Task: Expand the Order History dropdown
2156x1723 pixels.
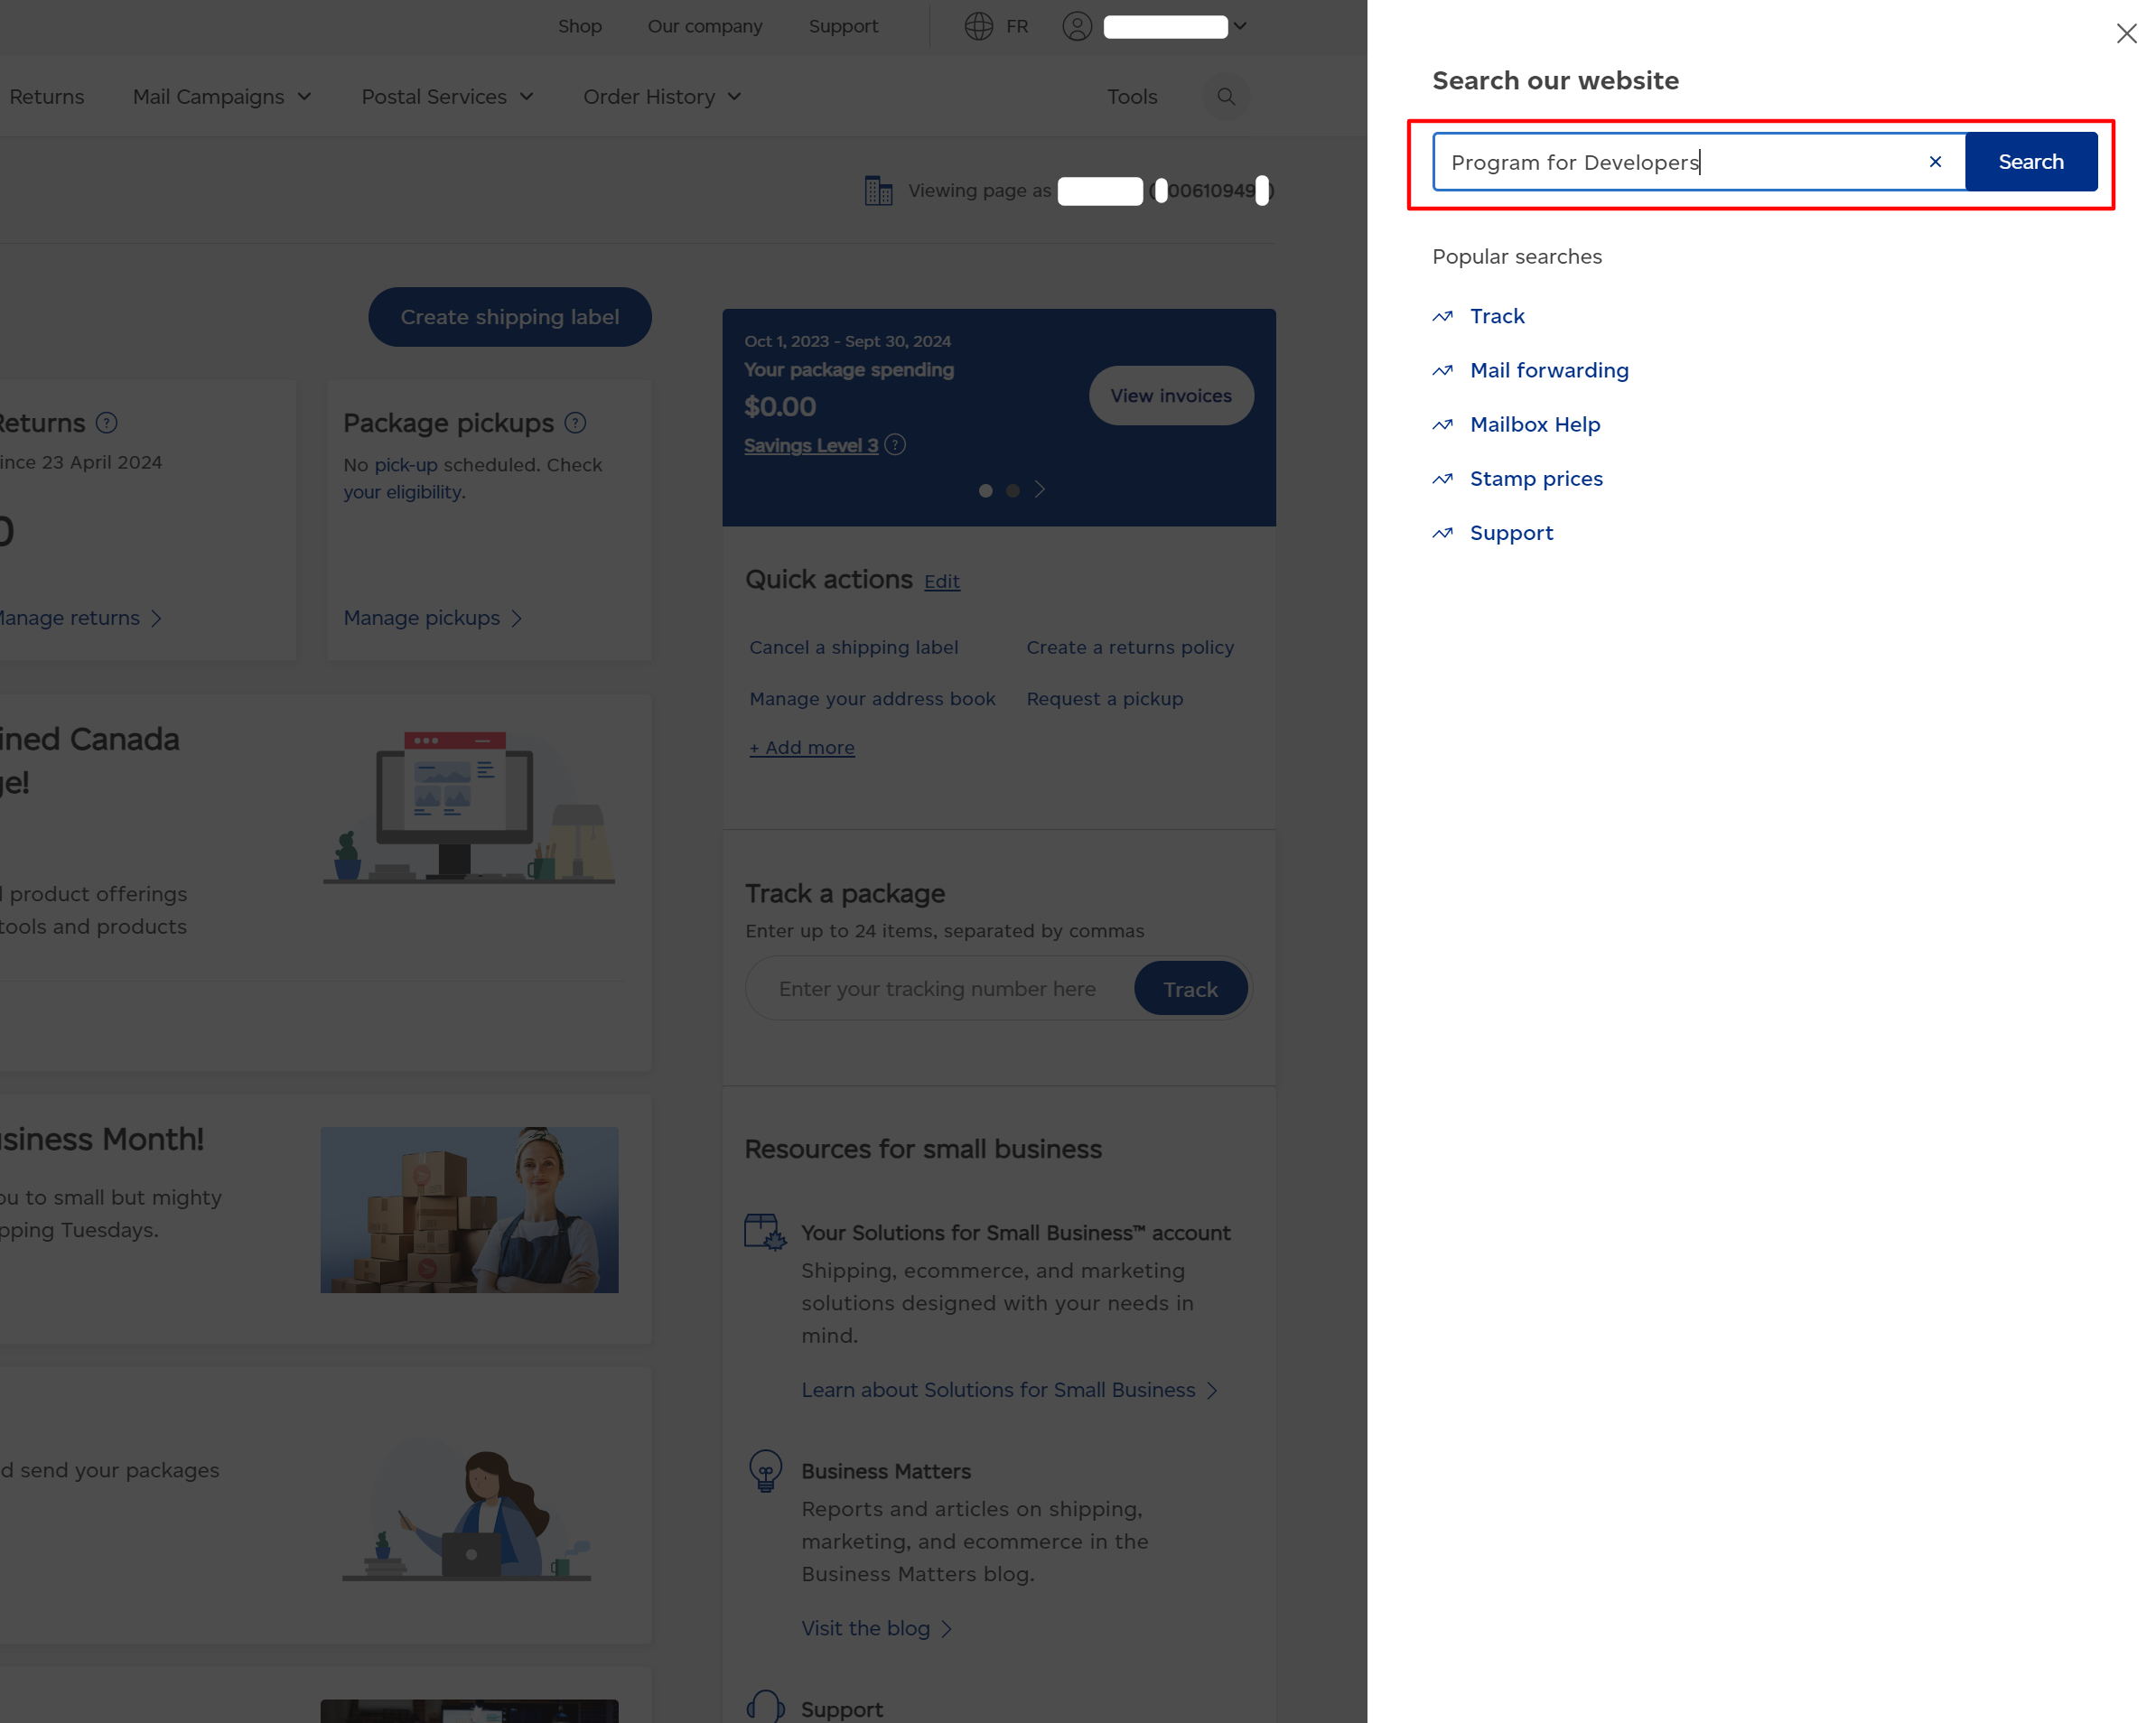Action: click(662, 97)
